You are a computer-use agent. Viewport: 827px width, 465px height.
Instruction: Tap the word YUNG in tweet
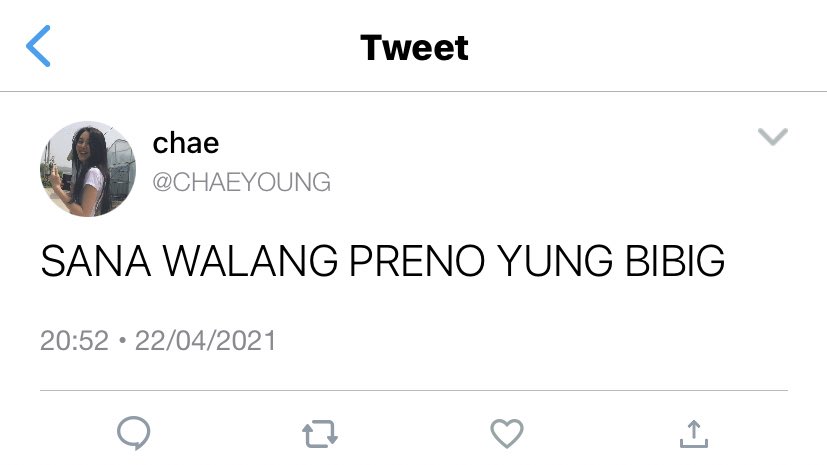(555, 260)
